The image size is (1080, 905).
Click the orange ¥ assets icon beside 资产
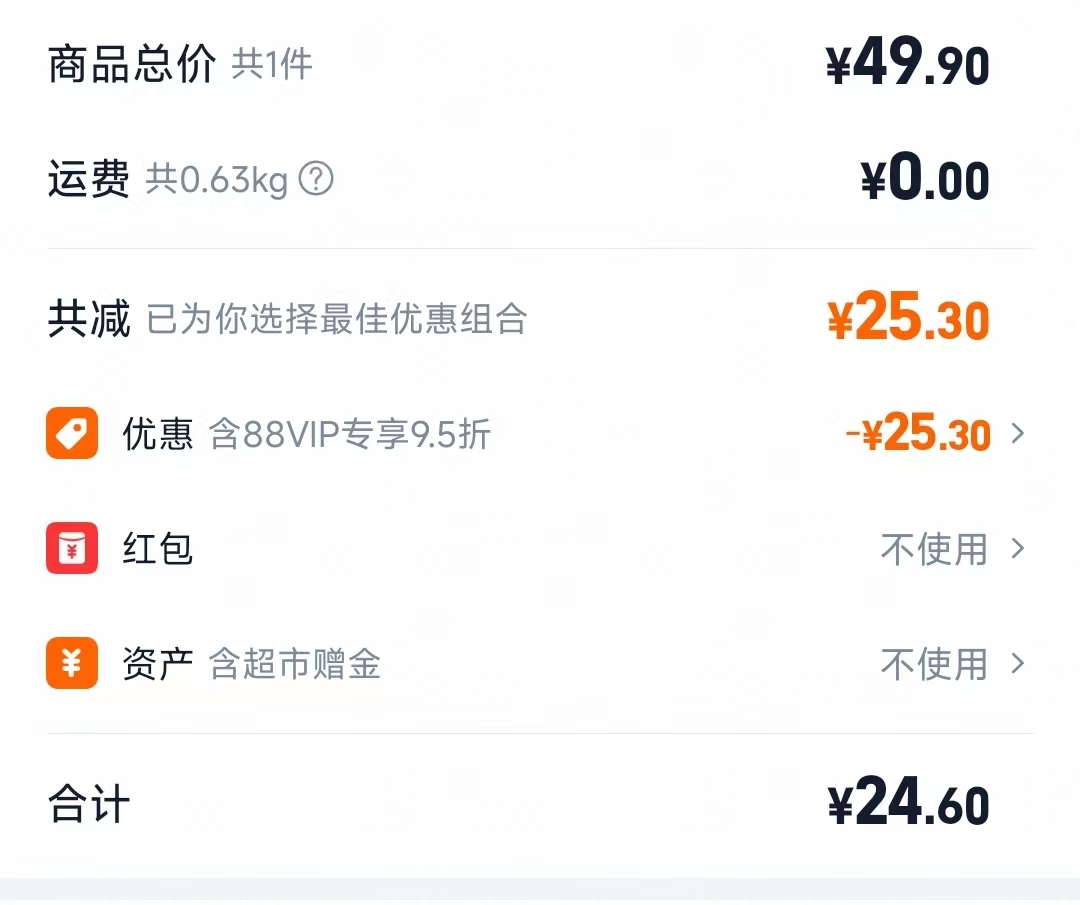(x=71, y=663)
